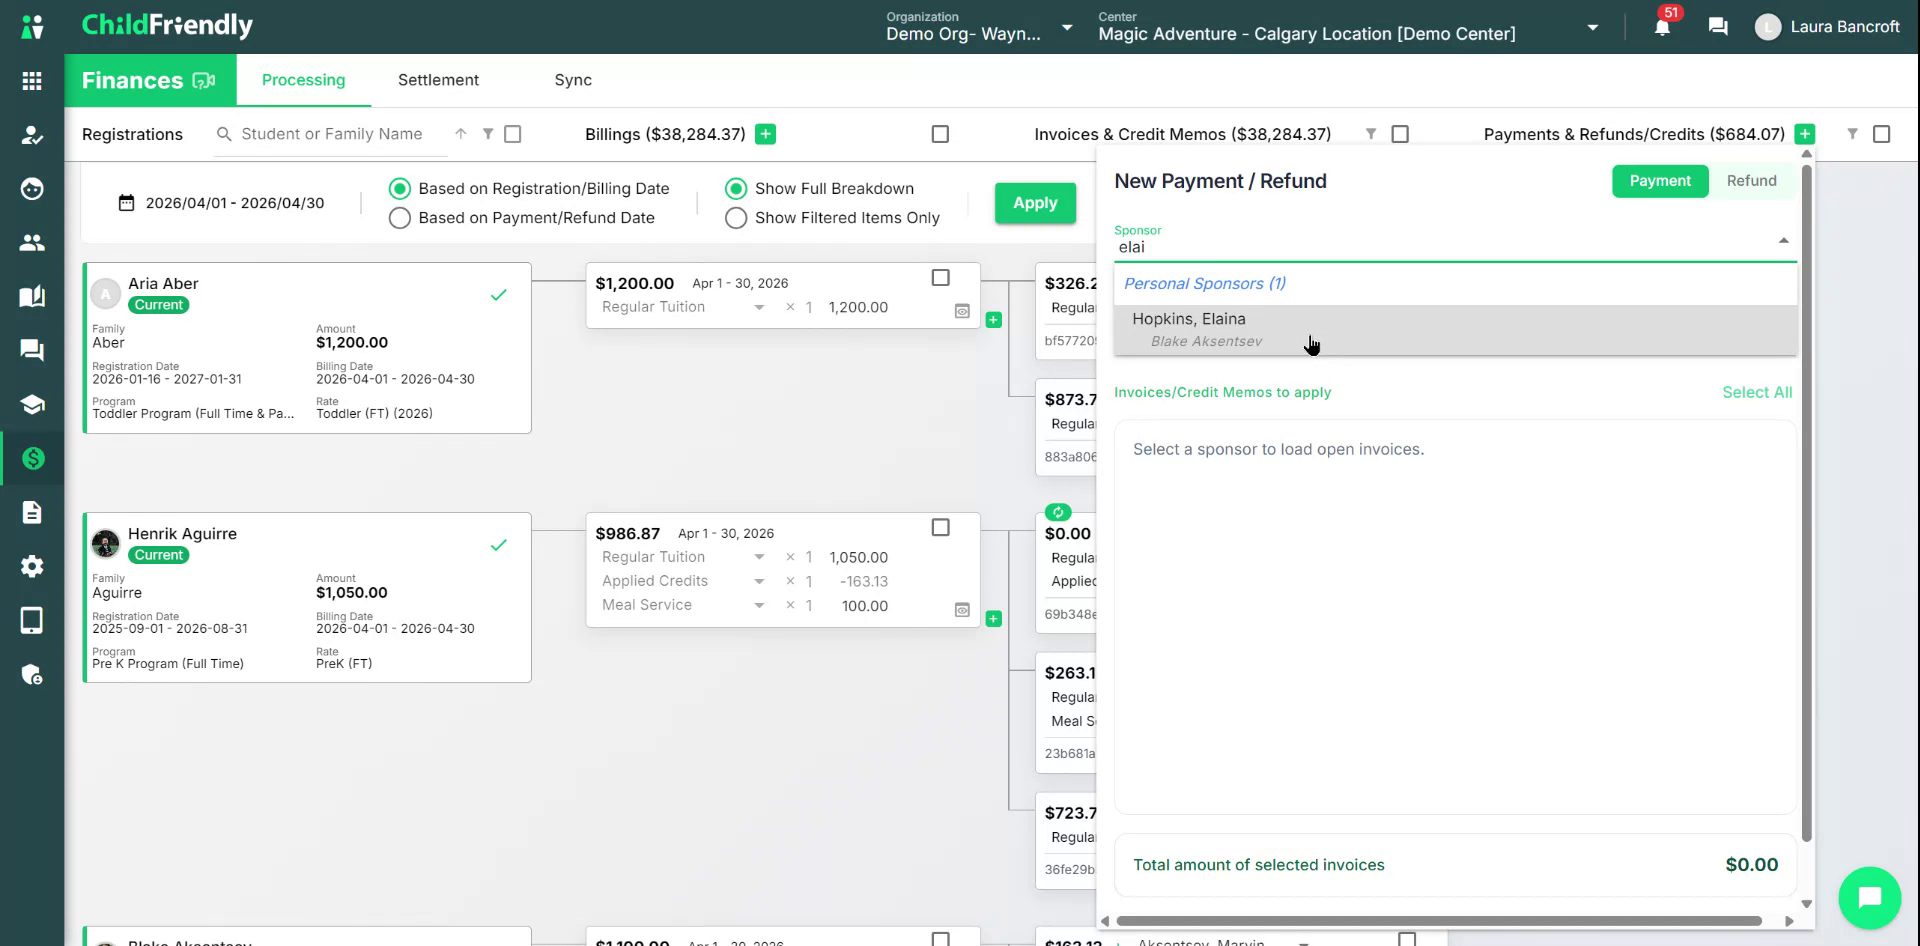Open the floating chat support button
Screen dimensions: 1920x946
(1869, 897)
